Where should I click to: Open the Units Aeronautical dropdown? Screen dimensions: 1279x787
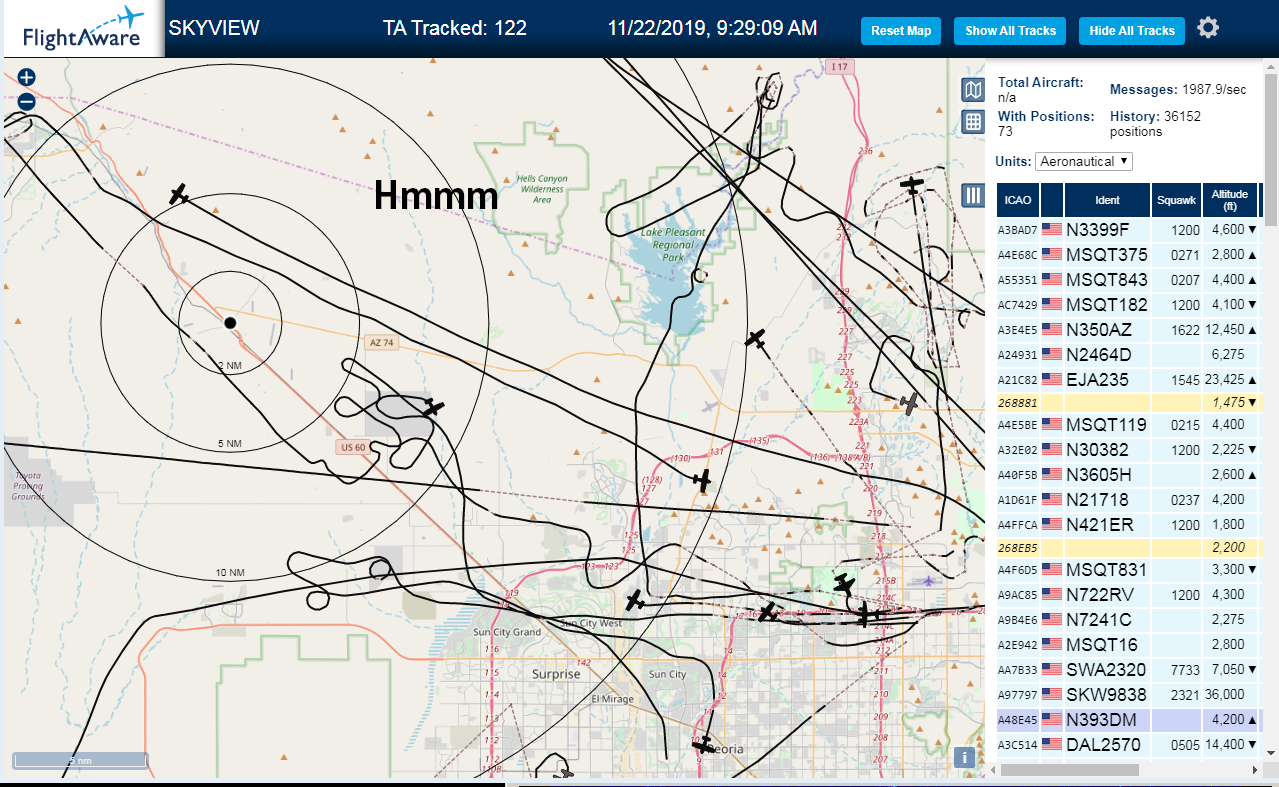point(1084,161)
